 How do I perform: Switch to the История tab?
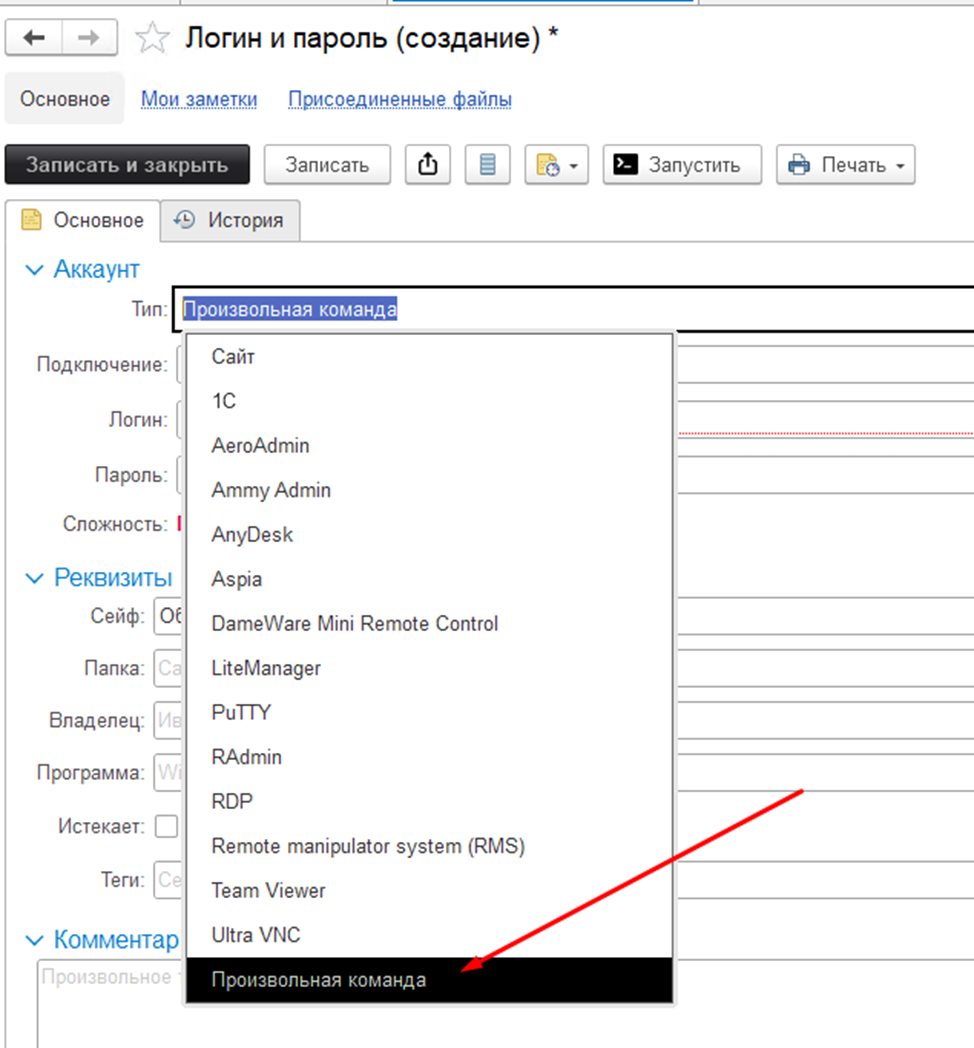pos(230,221)
